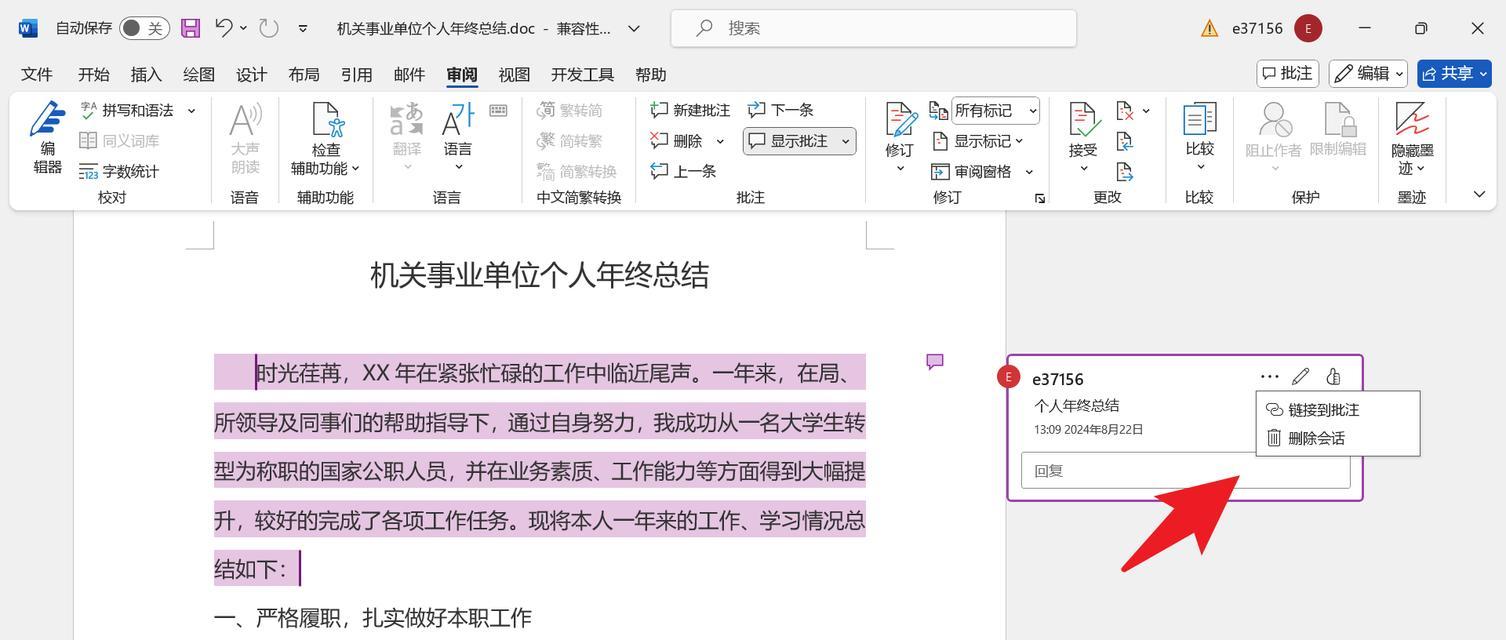Open the 编辑 mode dropdown button
The width and height of the screenshot is (1506, 640).
1368,73
